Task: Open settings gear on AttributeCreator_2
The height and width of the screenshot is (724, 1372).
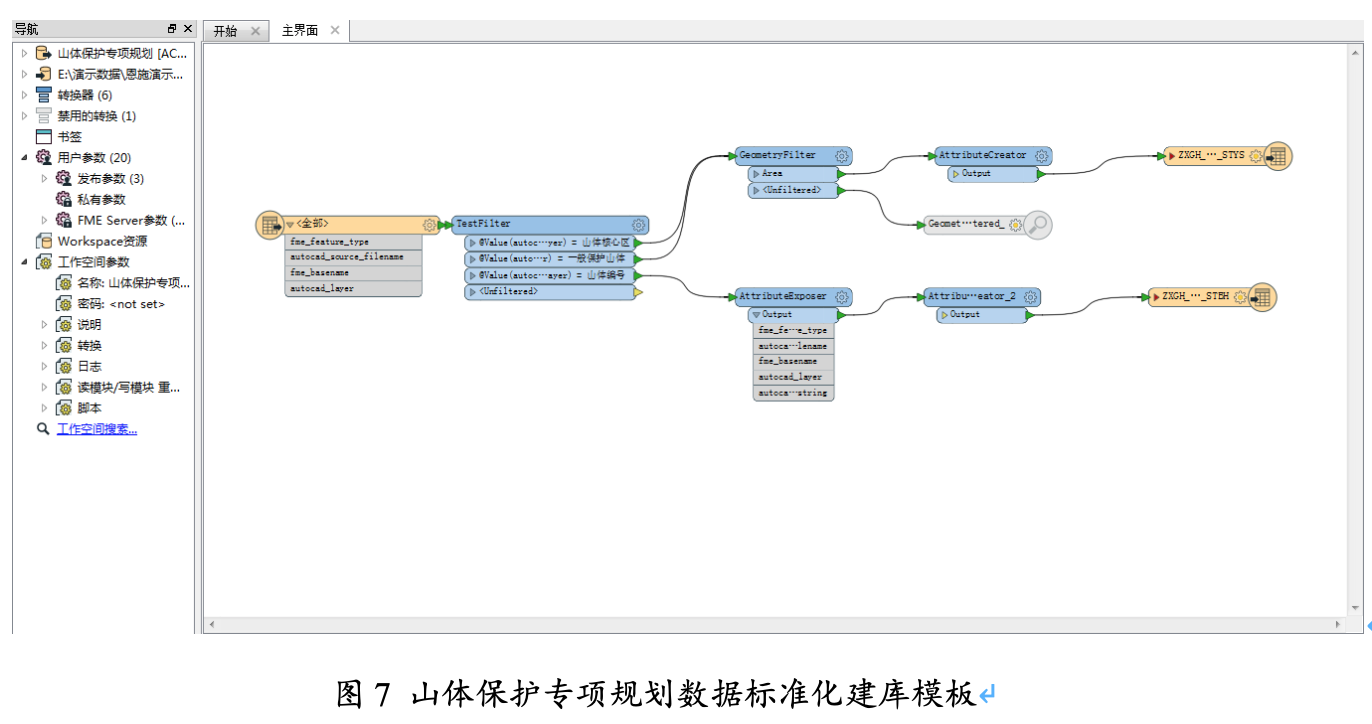Action: tap(1030, 297)
